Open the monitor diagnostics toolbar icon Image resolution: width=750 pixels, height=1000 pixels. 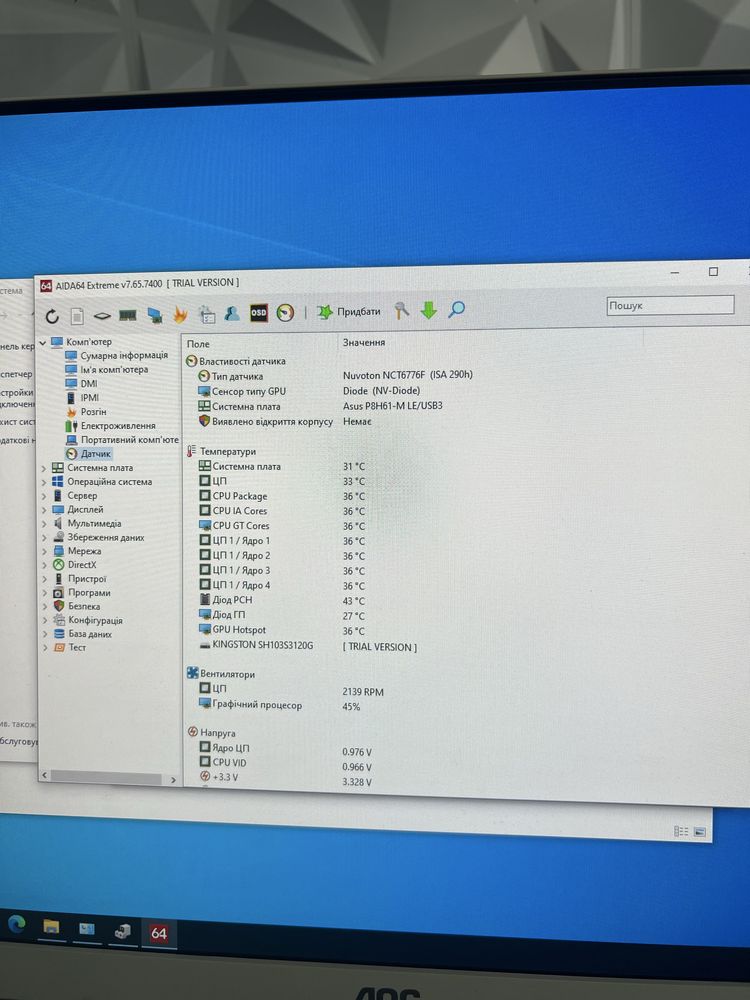pyautogui.click(x=154, y=315)
